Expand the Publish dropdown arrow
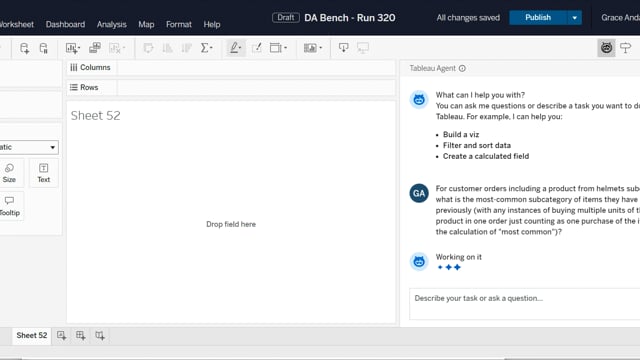This screenshot has width=640, height=360. click(x=574, y=18)
